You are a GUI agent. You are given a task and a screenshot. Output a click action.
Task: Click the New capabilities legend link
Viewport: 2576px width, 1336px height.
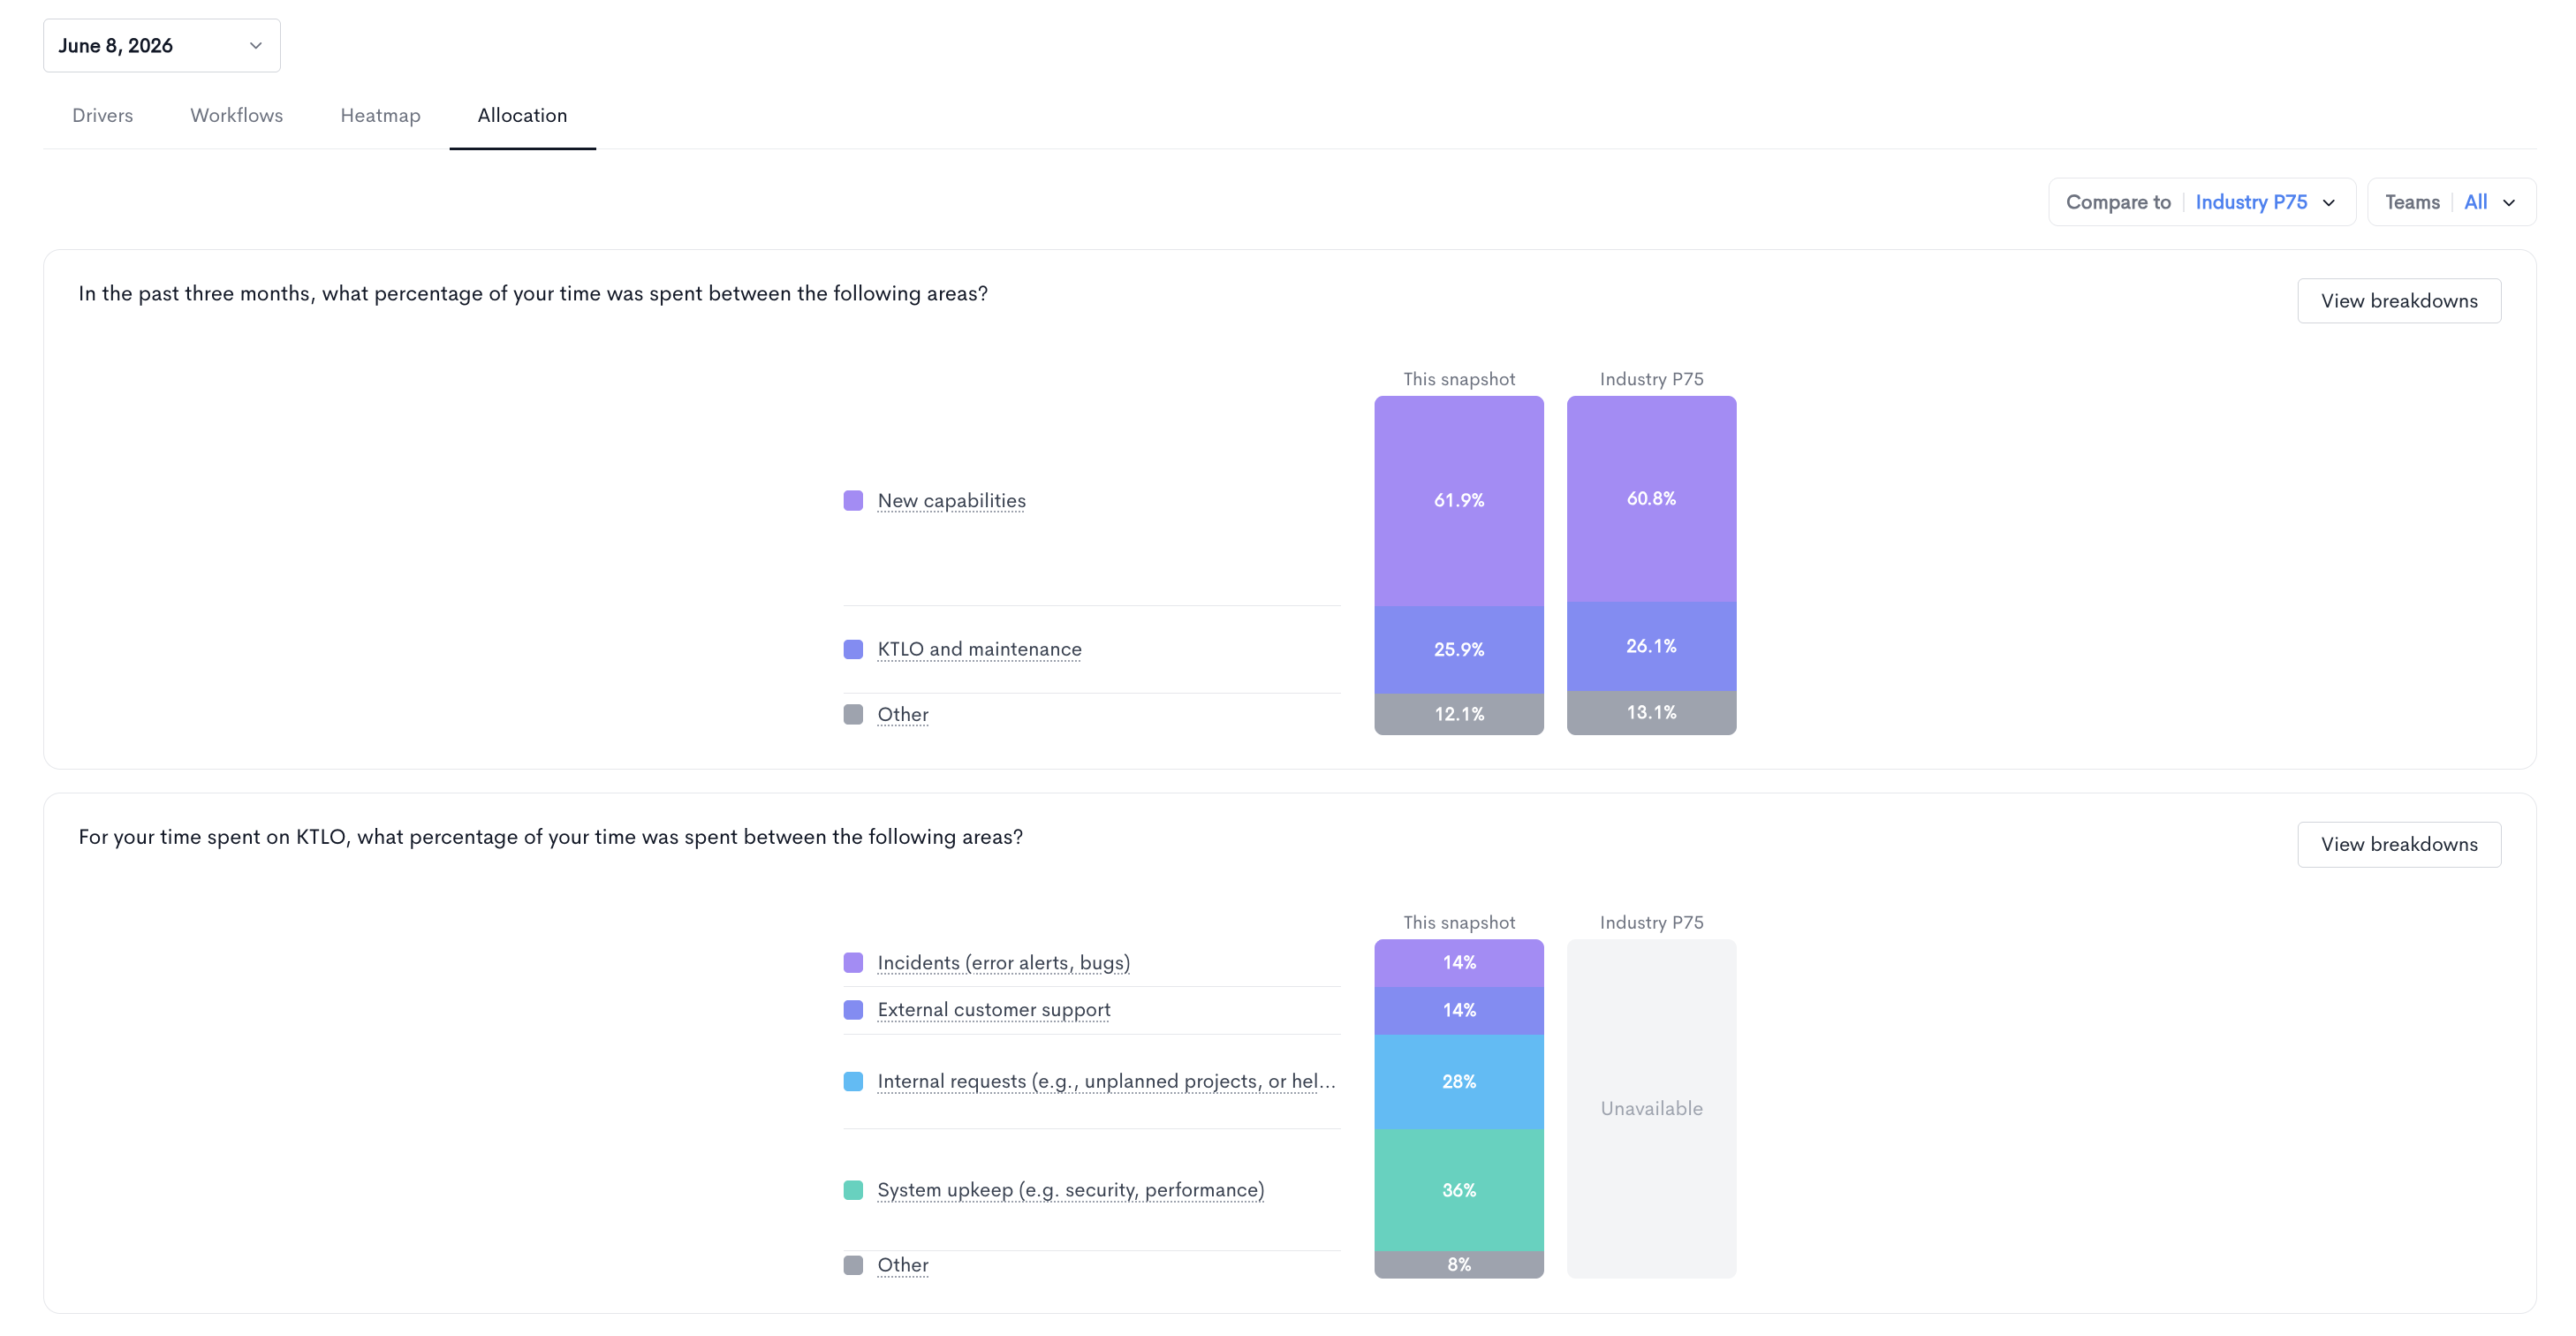pyautogui.click(x=951, y=500)
